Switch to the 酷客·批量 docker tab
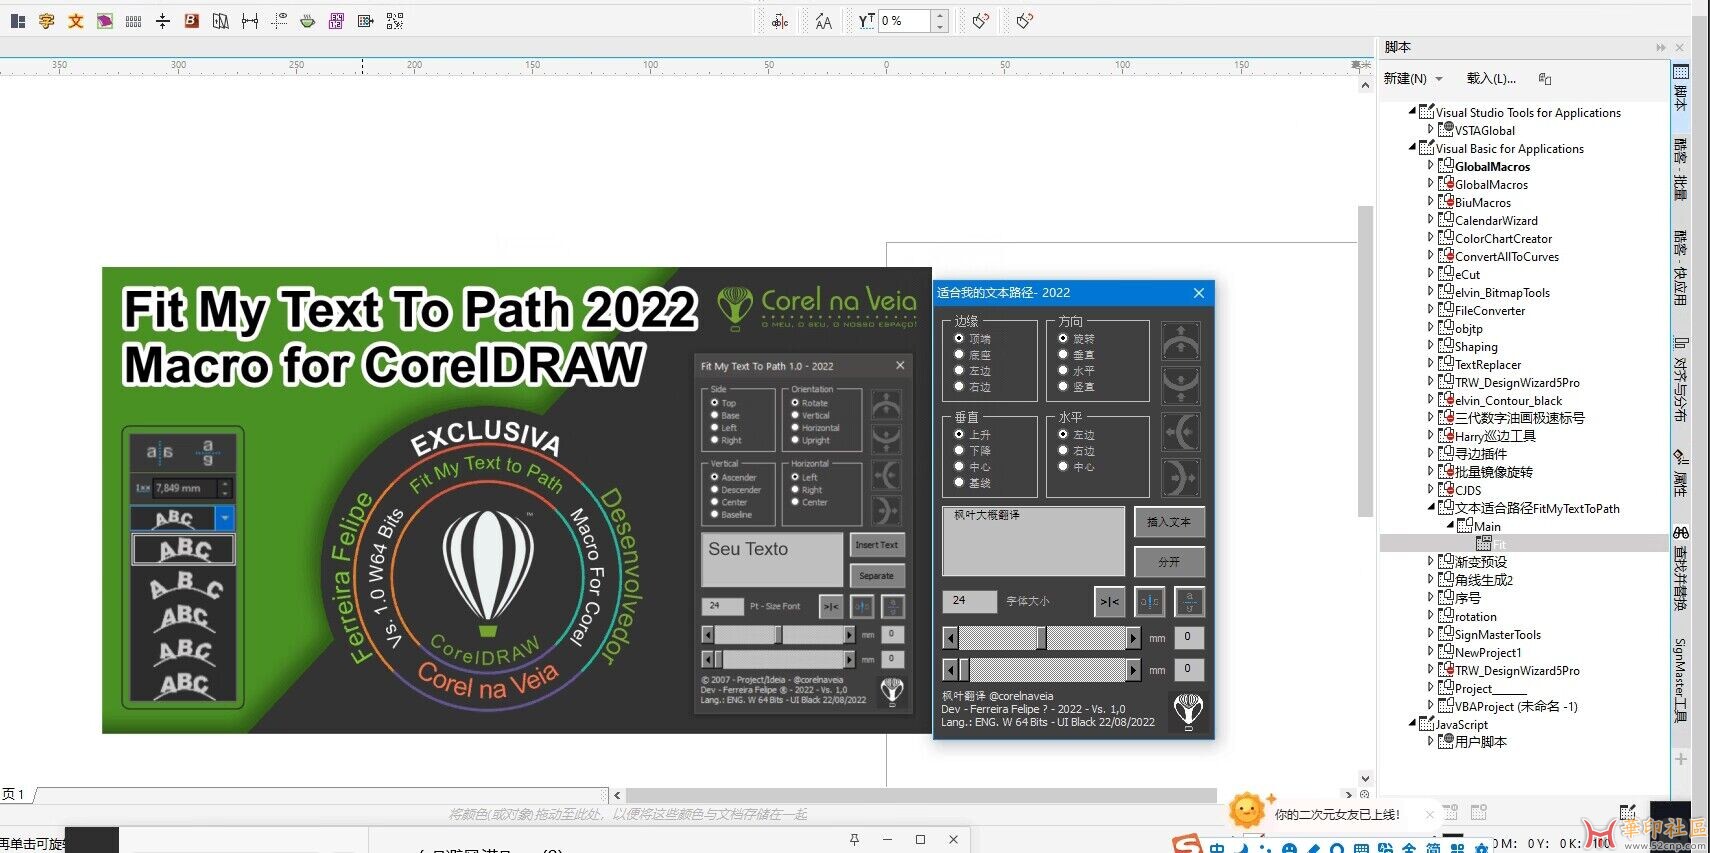 (x=1681, y=168)
